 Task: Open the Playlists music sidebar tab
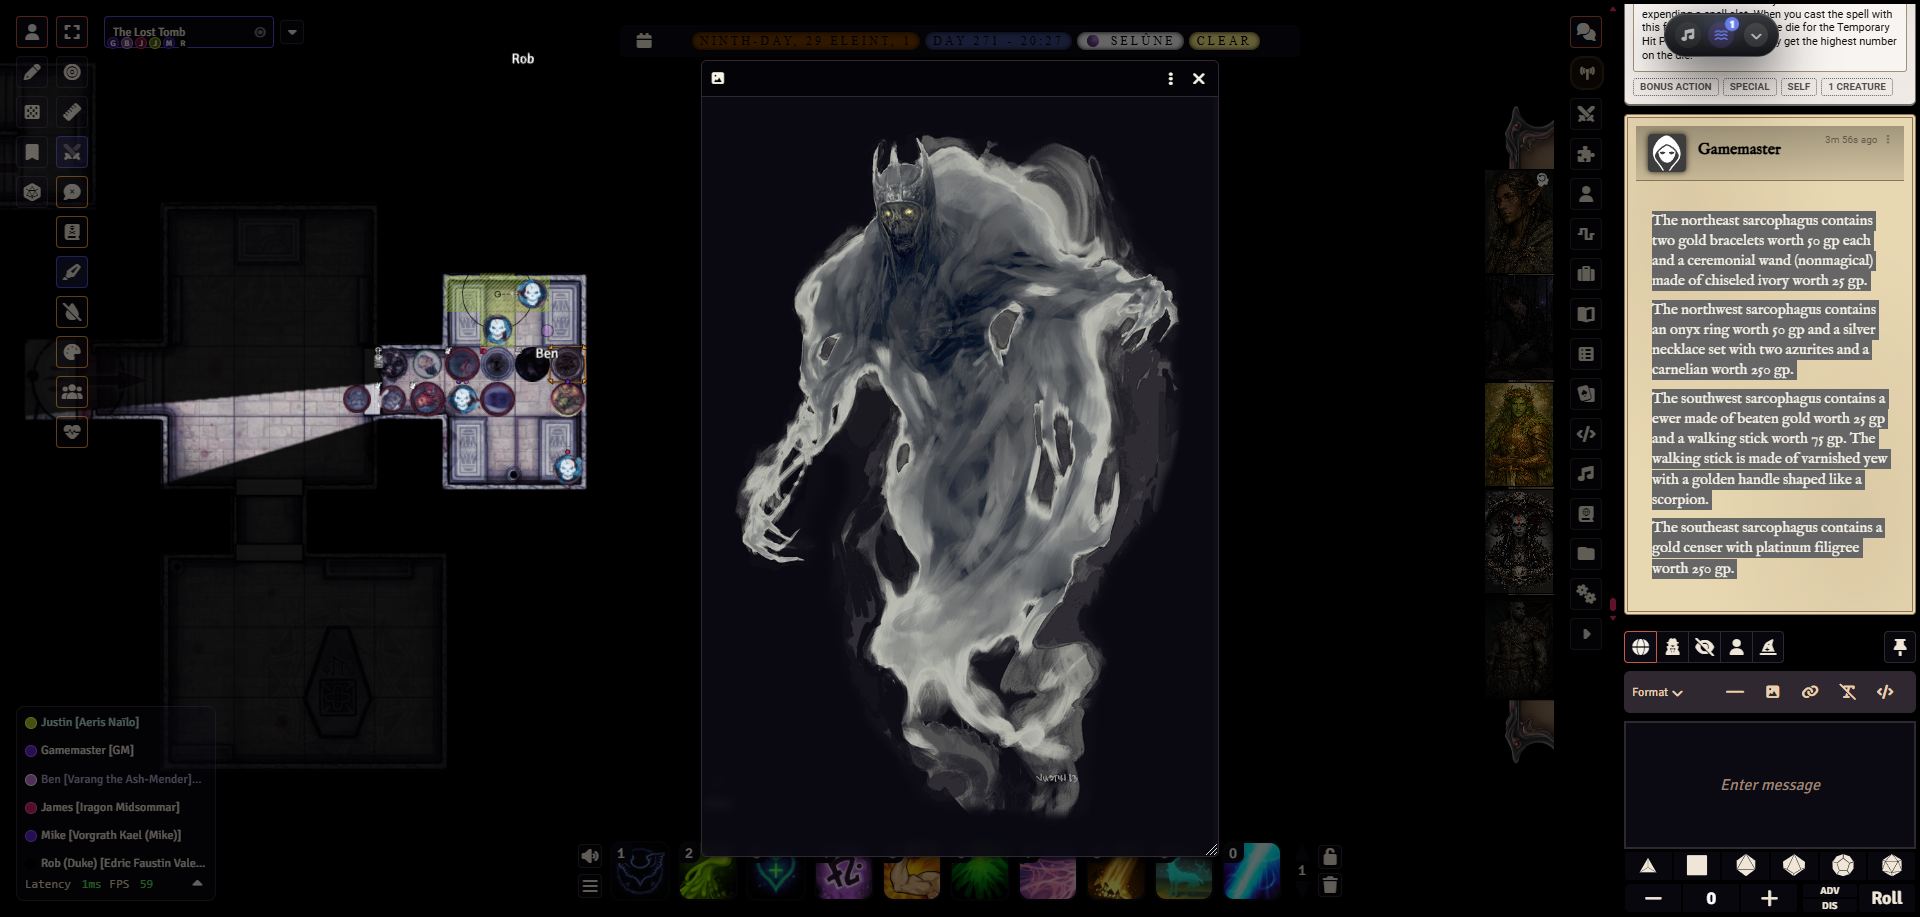(x=1586, y=473)
